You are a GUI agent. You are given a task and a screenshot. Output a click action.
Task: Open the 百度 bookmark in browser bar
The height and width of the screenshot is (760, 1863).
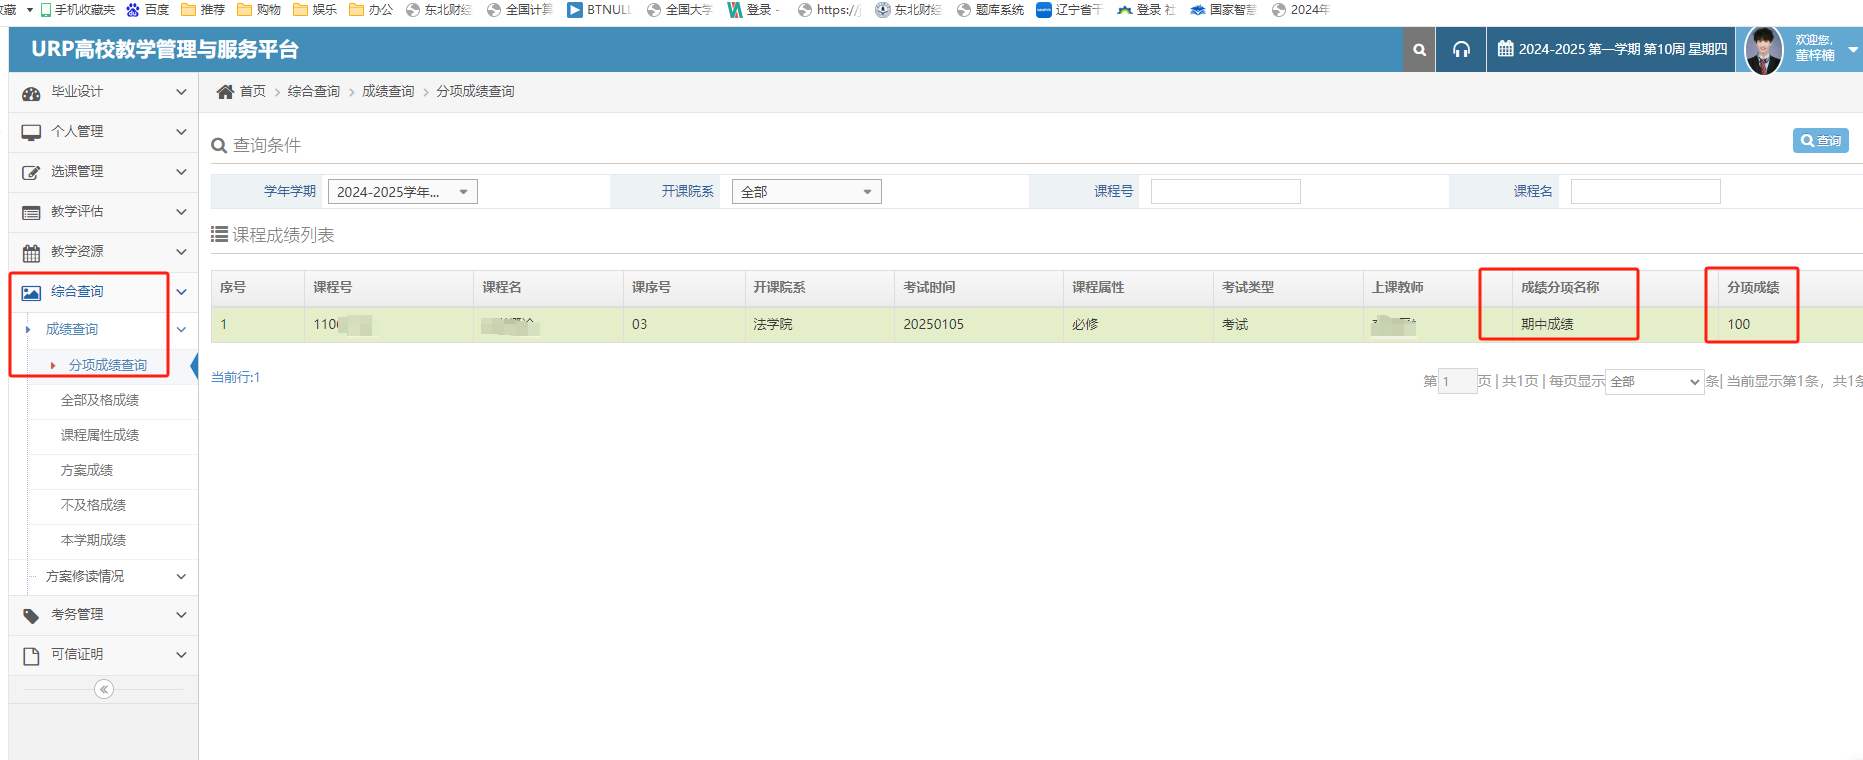(x=148, y=10)
